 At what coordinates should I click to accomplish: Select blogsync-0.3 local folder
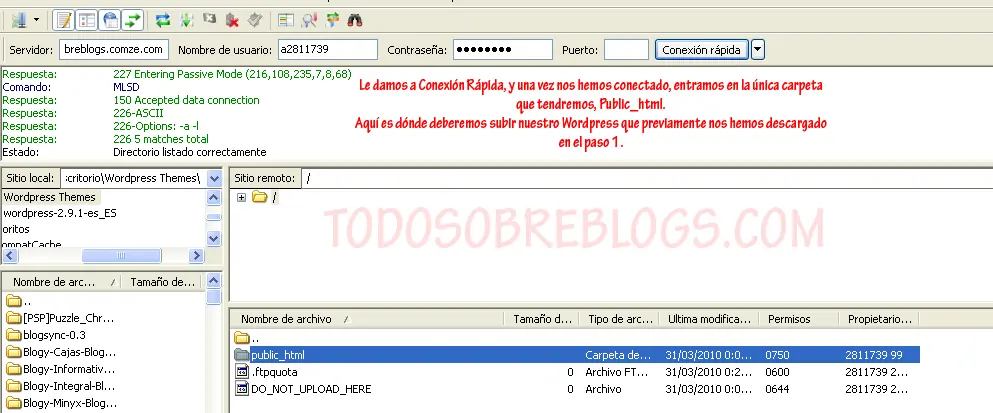46,334
